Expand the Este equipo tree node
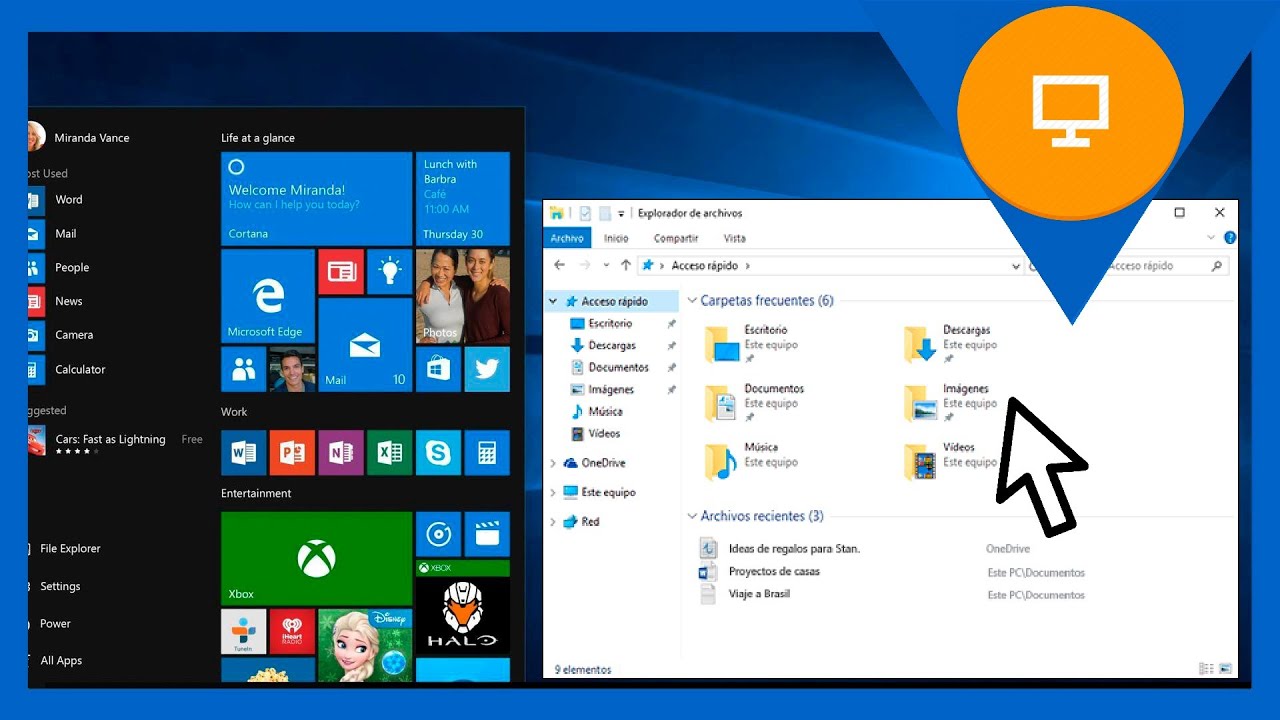Image resolution: width=1280 pixels, height=720 pixels. [x=553, y=492]
